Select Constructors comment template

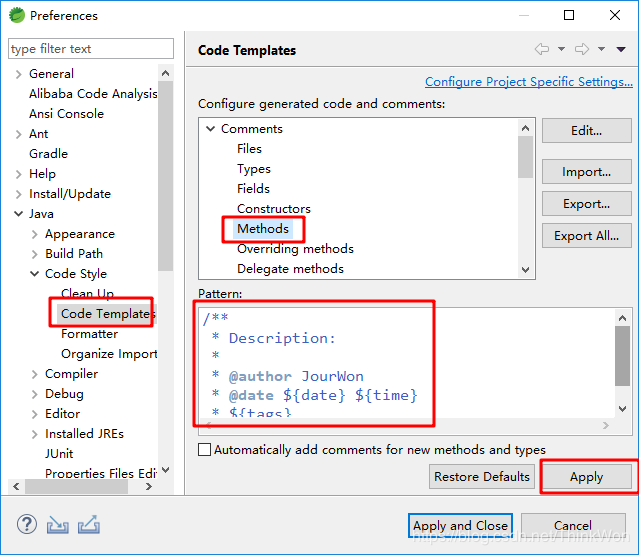coord(274,209)
